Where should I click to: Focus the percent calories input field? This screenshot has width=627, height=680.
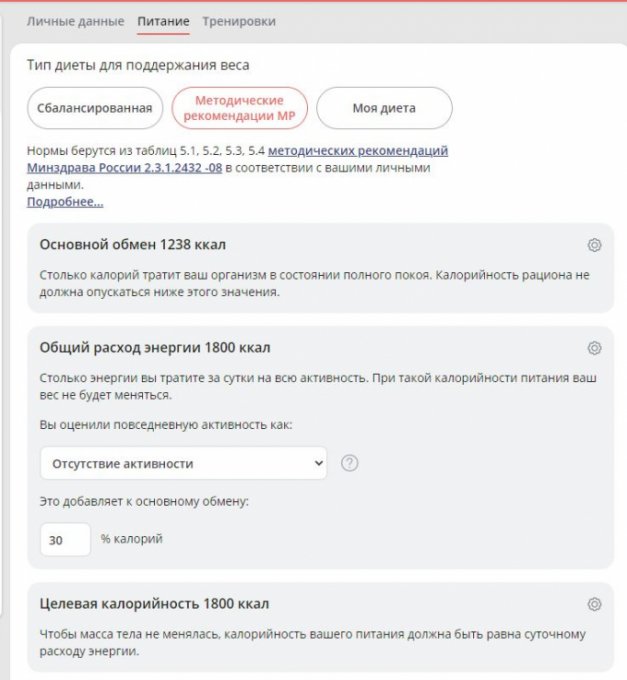click(x=65, y=539)
